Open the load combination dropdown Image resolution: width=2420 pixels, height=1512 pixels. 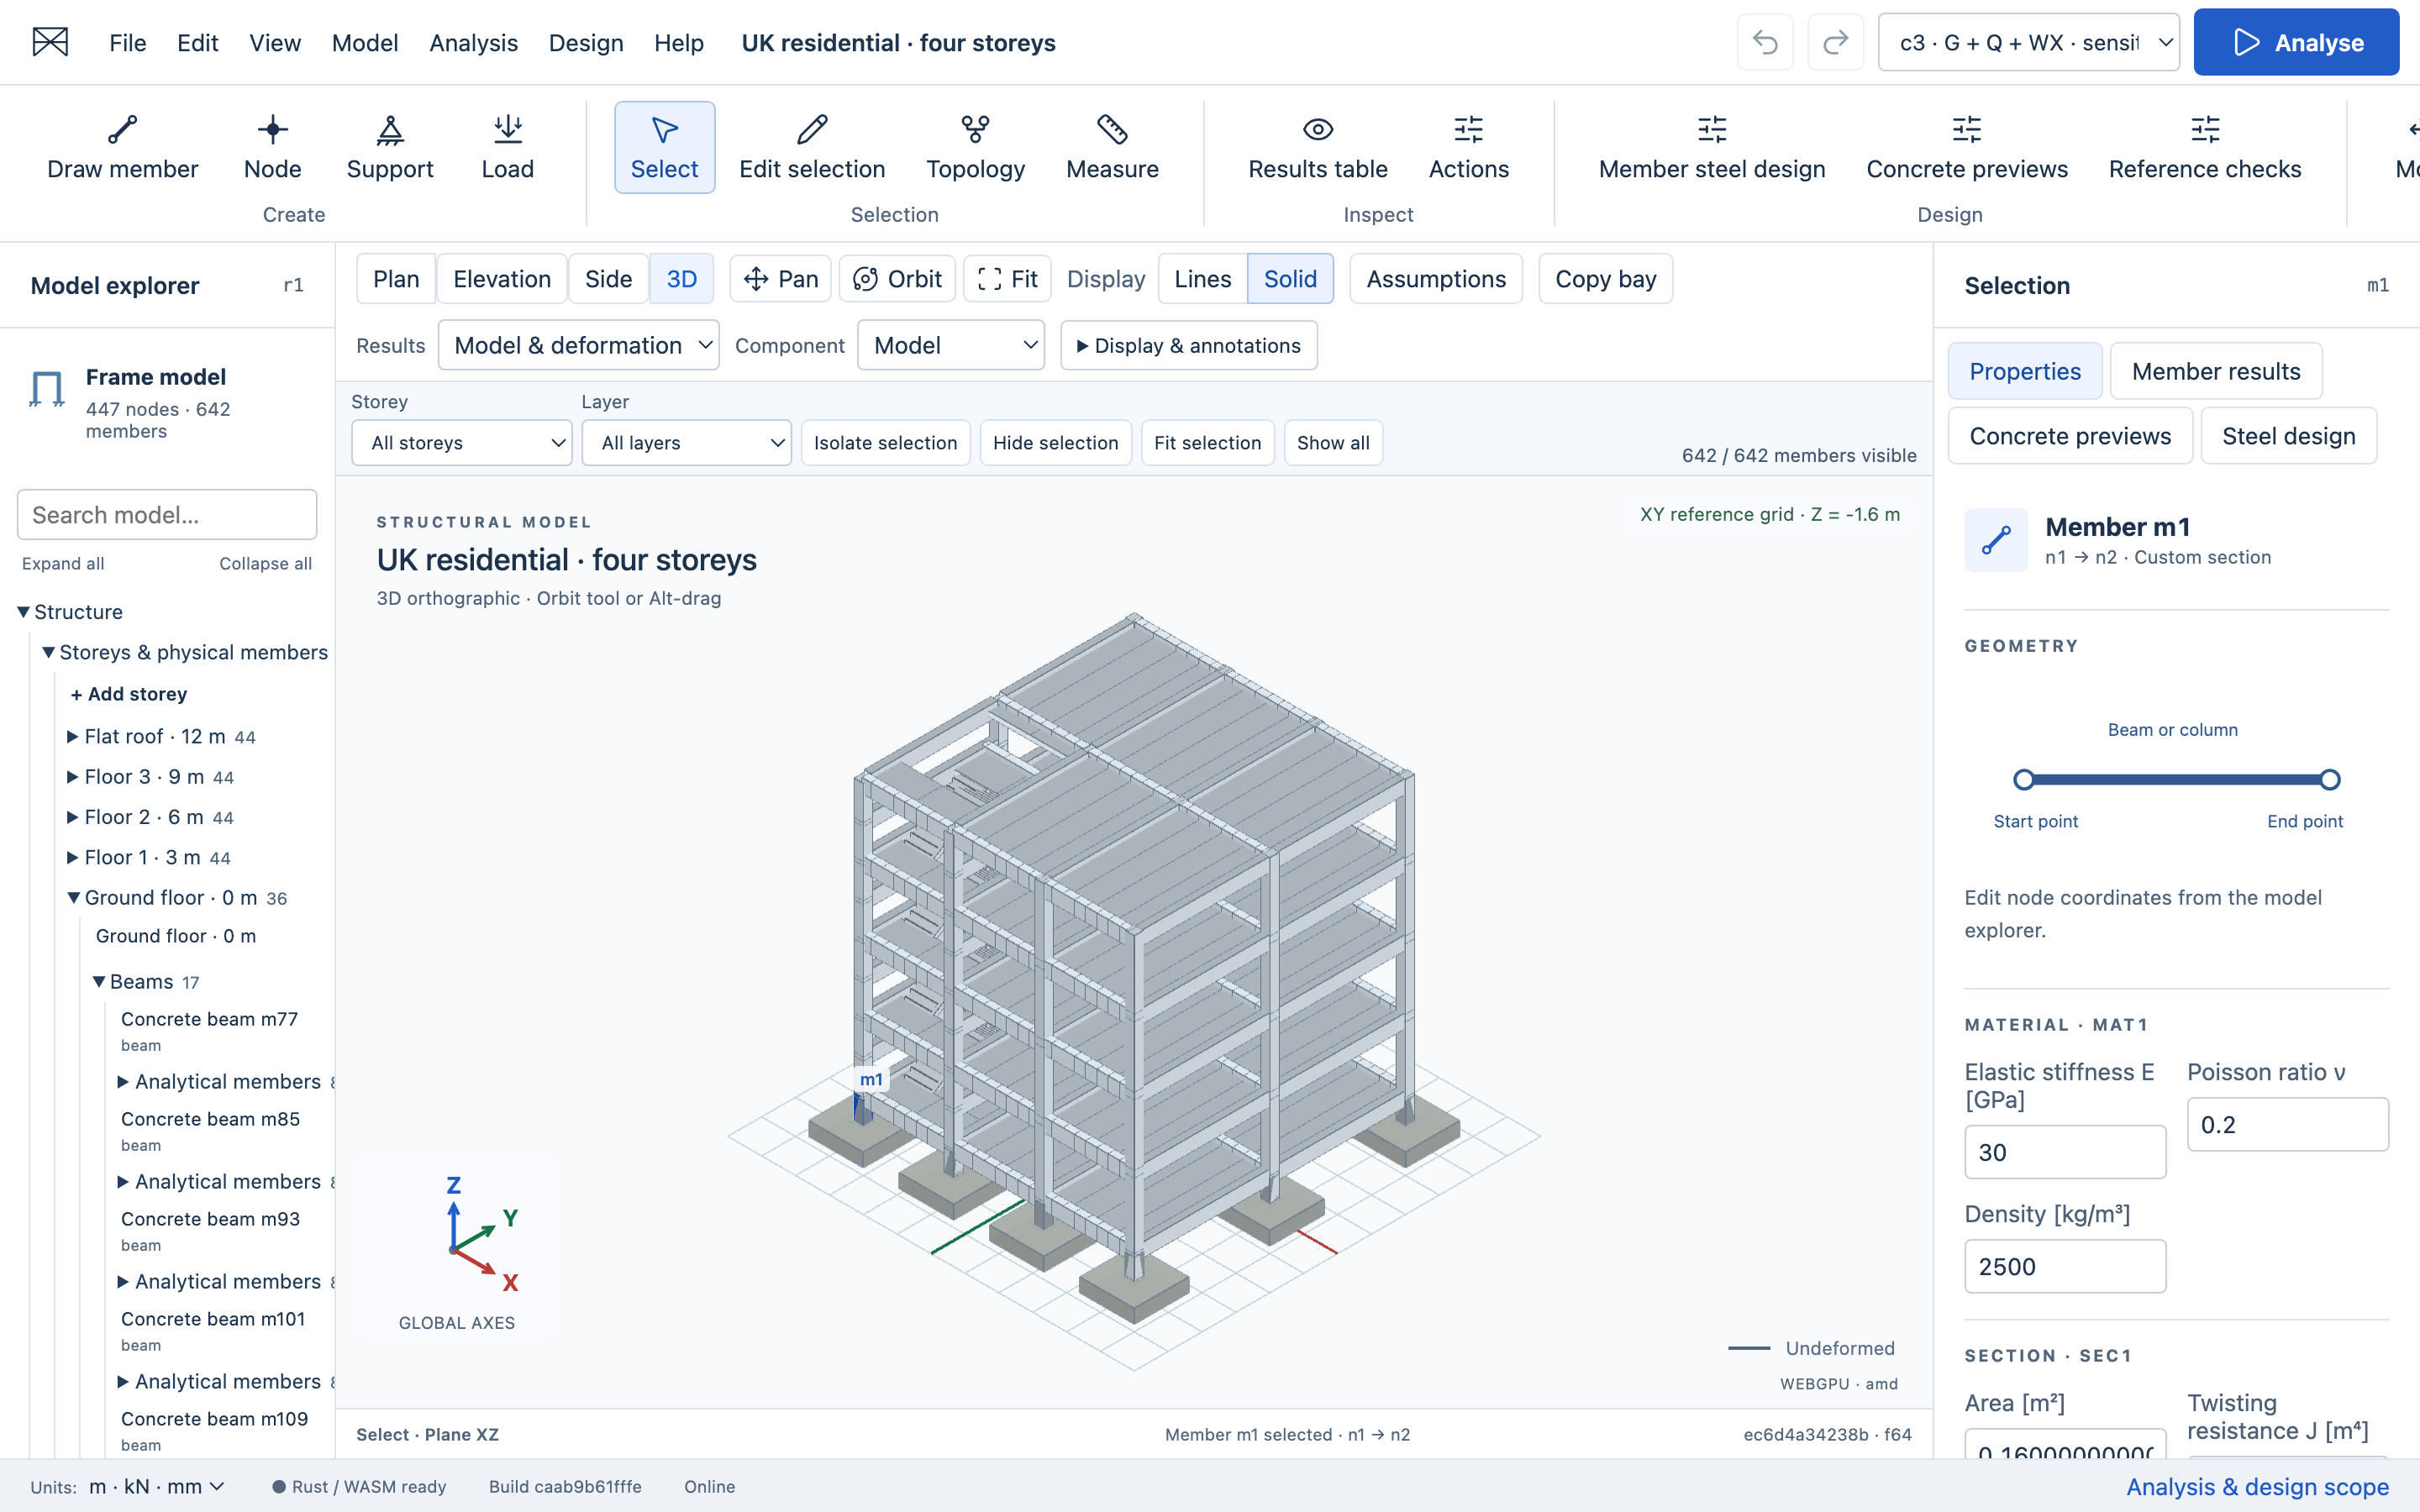pos(2028,42)
